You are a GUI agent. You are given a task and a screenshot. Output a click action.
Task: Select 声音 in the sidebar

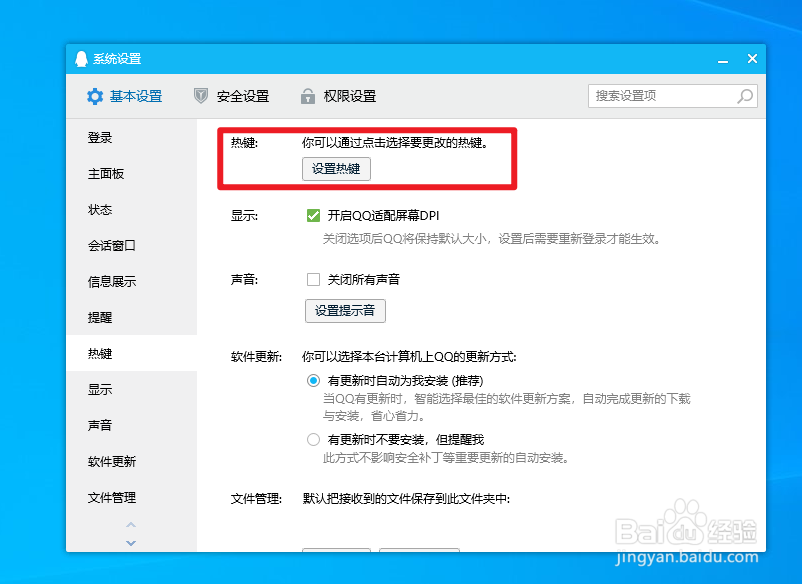[x=131, y=425]
